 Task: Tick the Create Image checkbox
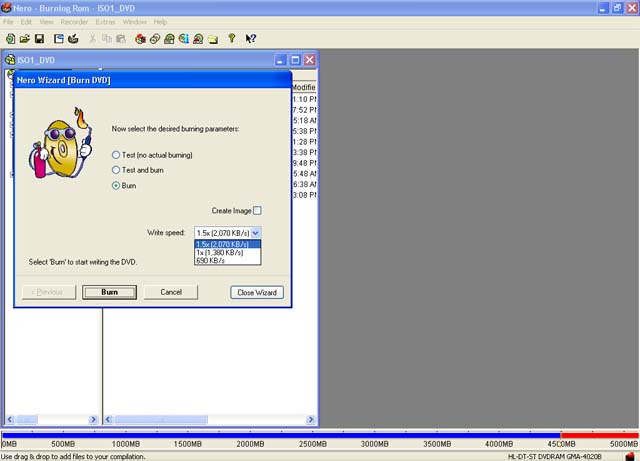coord(257,211)
